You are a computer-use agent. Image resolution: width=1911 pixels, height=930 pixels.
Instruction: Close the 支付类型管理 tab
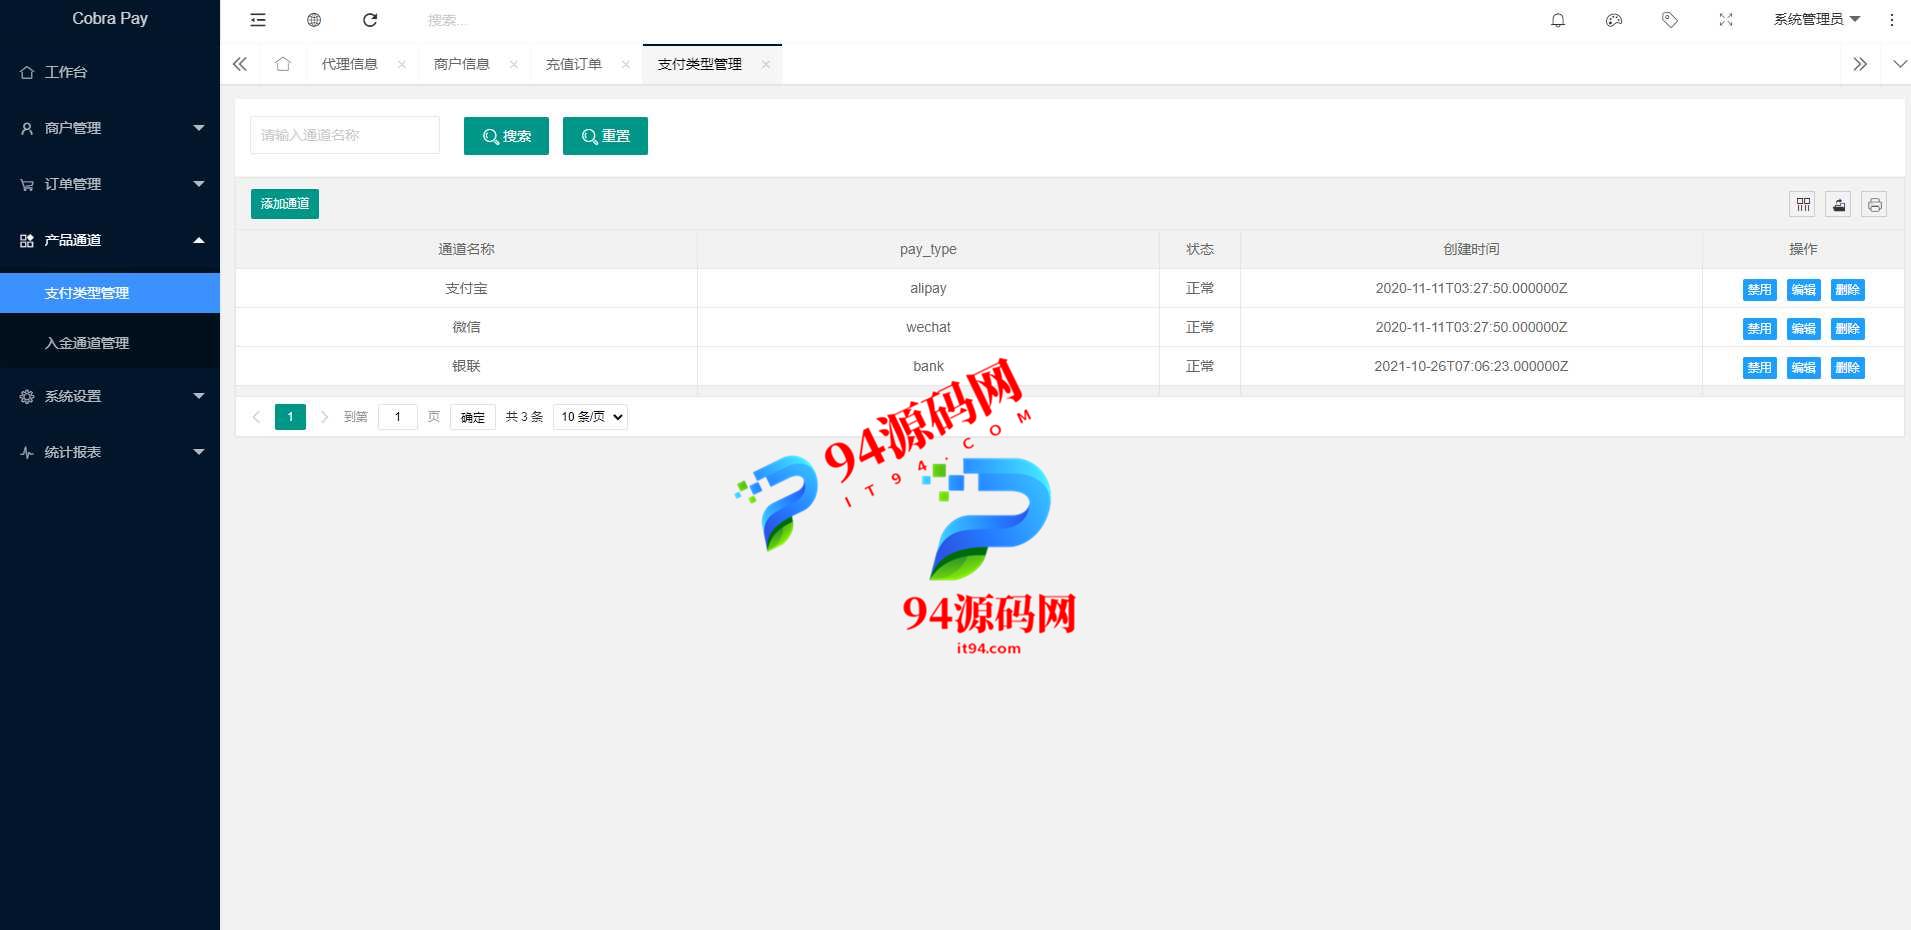(766, 64)
